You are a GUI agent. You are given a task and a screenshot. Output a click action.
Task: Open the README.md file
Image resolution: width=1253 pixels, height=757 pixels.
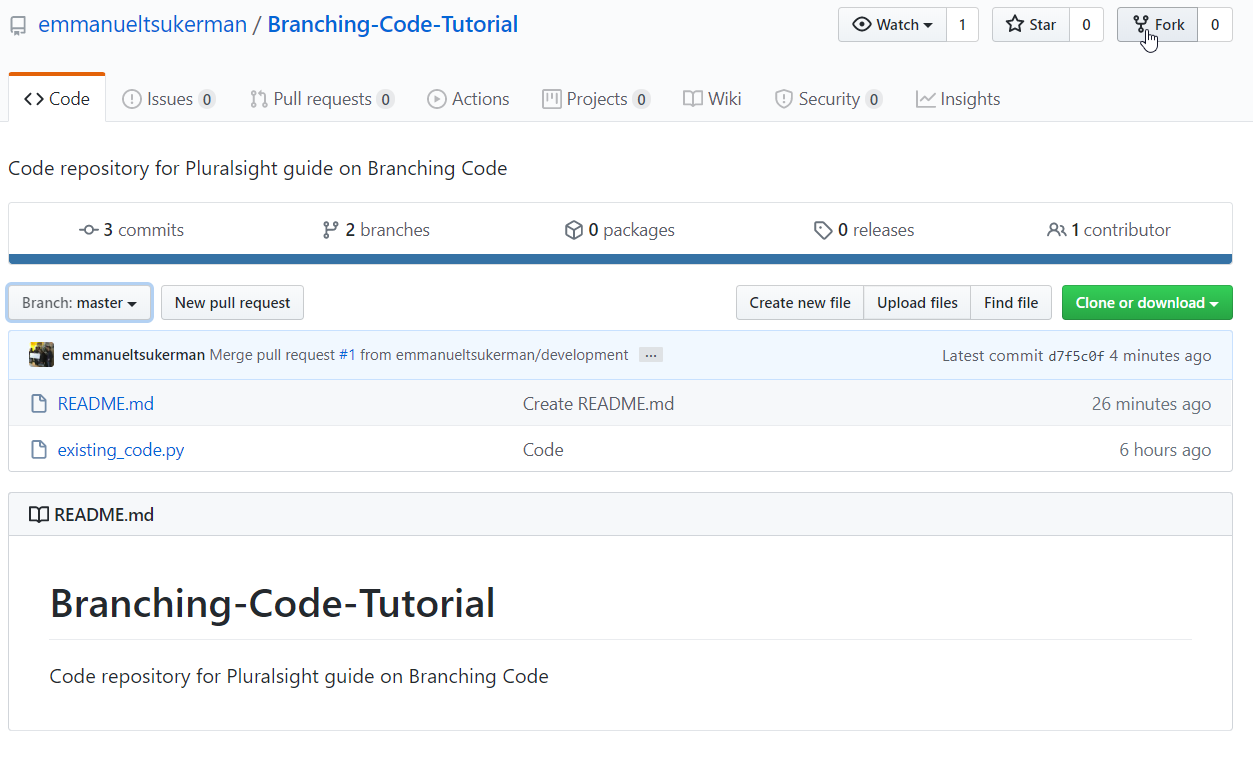(106, 404)
